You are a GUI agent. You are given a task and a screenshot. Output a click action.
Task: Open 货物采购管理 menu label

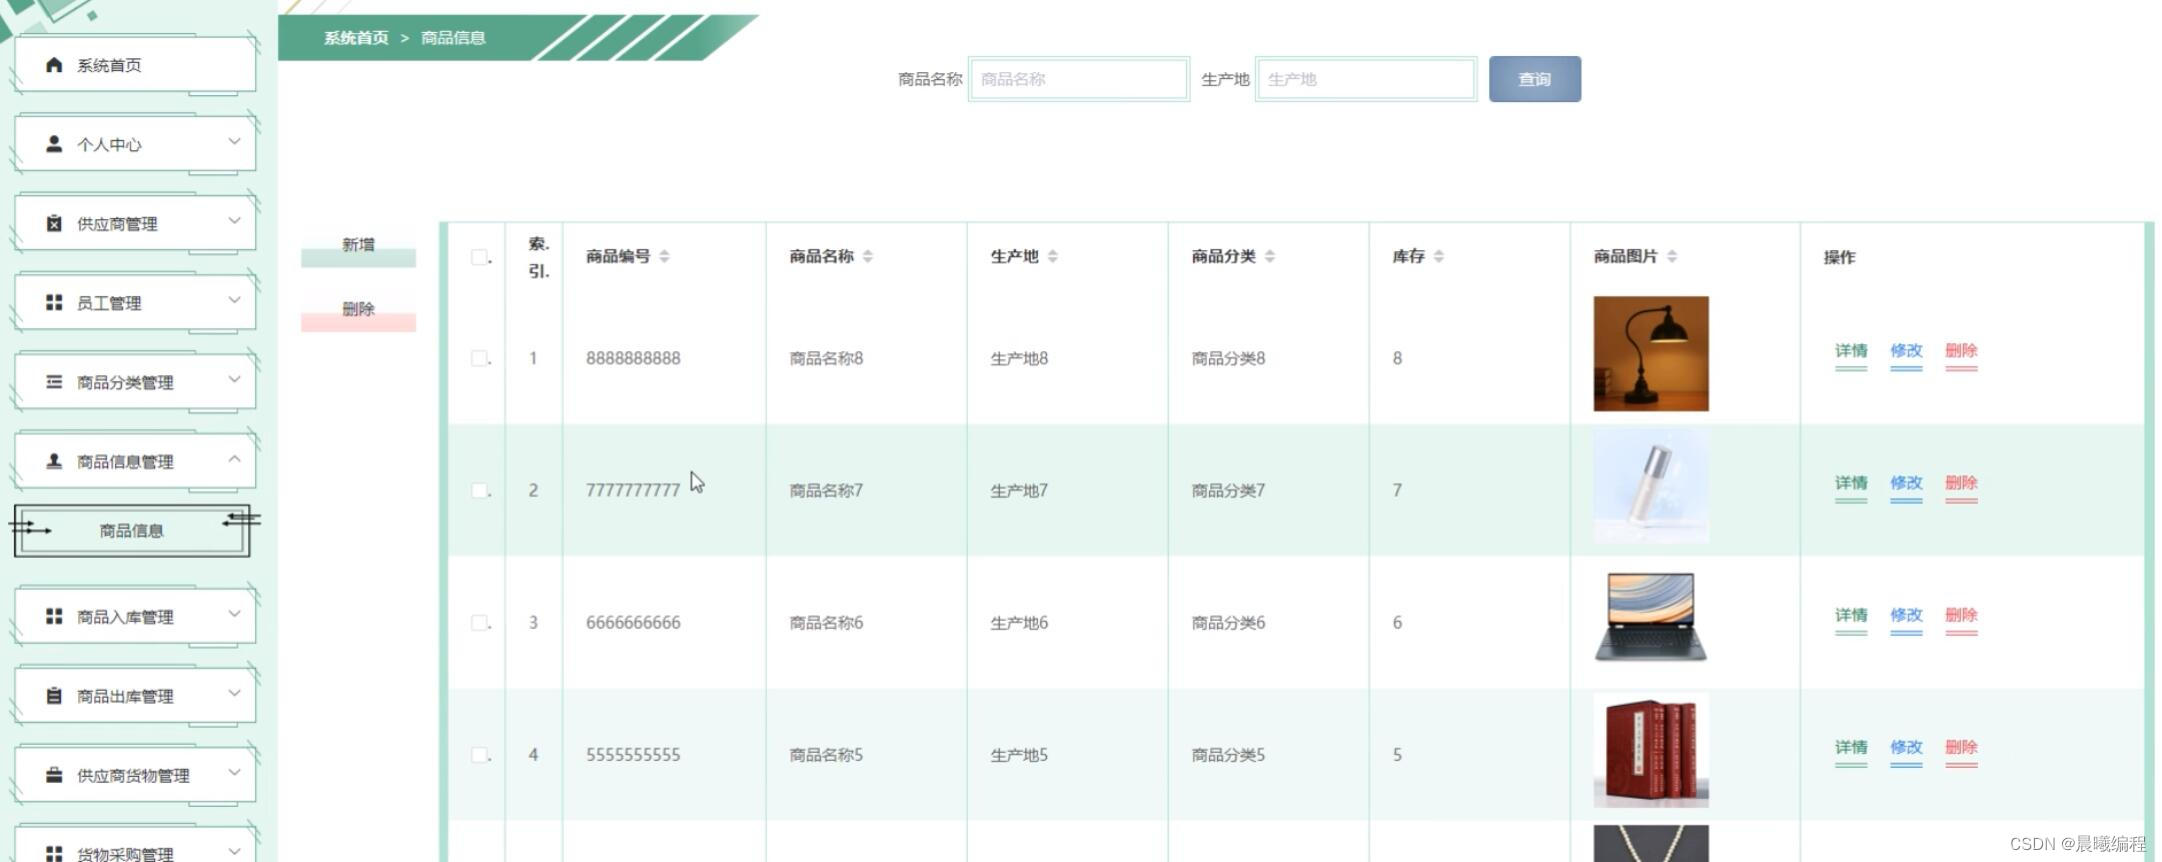tap(125, 854)
